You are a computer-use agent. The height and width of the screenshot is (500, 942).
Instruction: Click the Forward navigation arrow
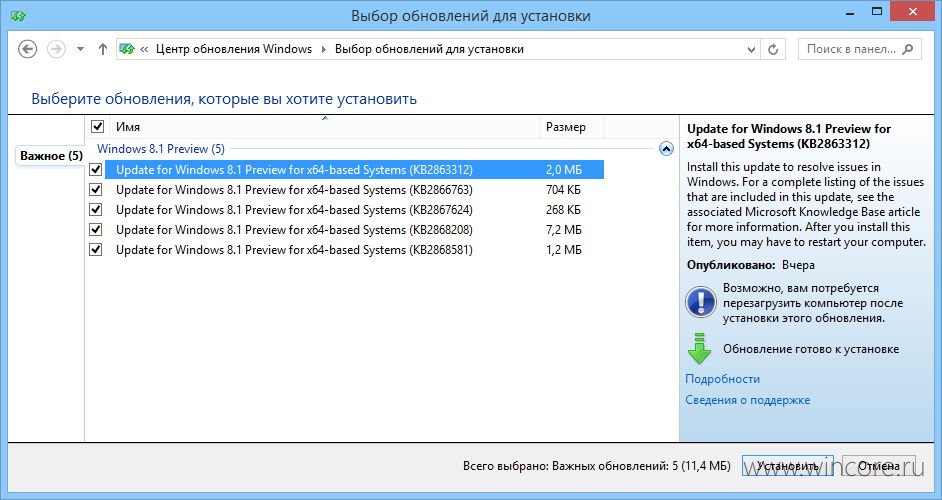56,49
